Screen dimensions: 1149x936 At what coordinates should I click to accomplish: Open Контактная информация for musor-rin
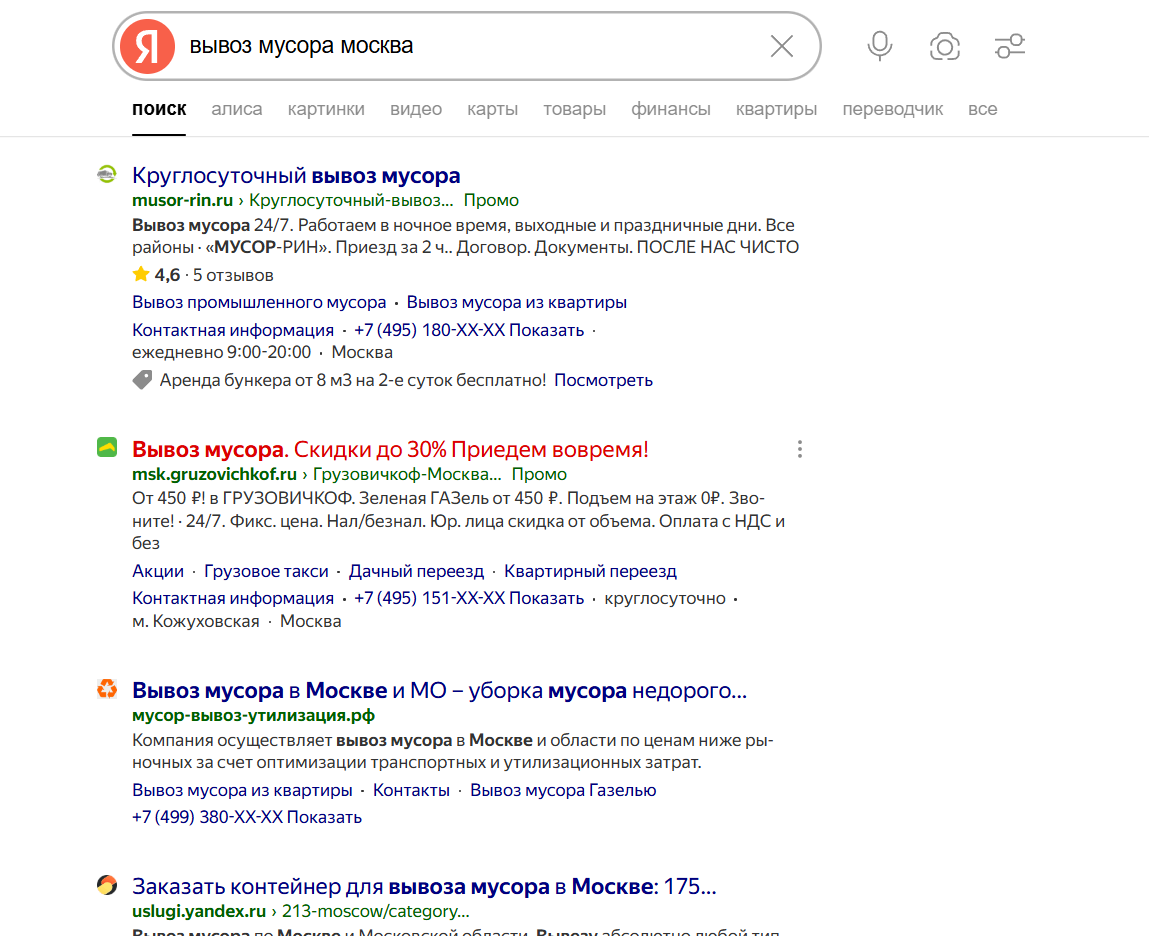233,330
